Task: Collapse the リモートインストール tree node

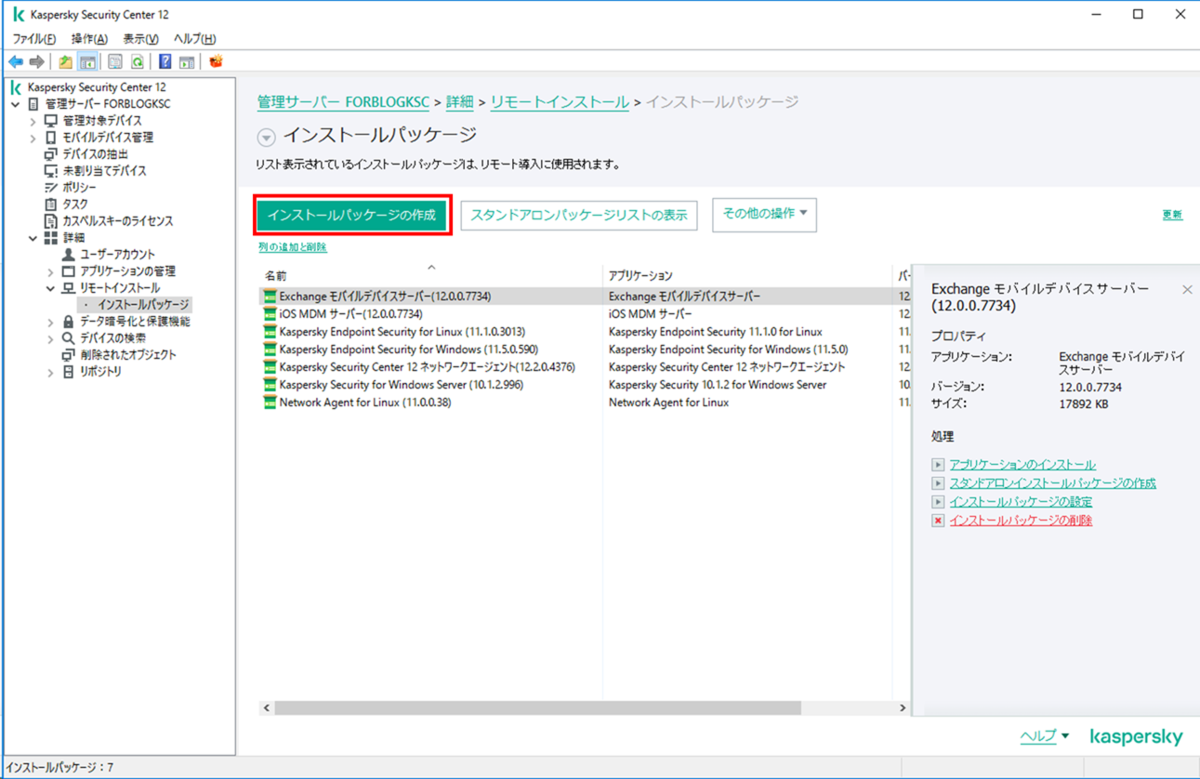Action: tap(50, 288)
